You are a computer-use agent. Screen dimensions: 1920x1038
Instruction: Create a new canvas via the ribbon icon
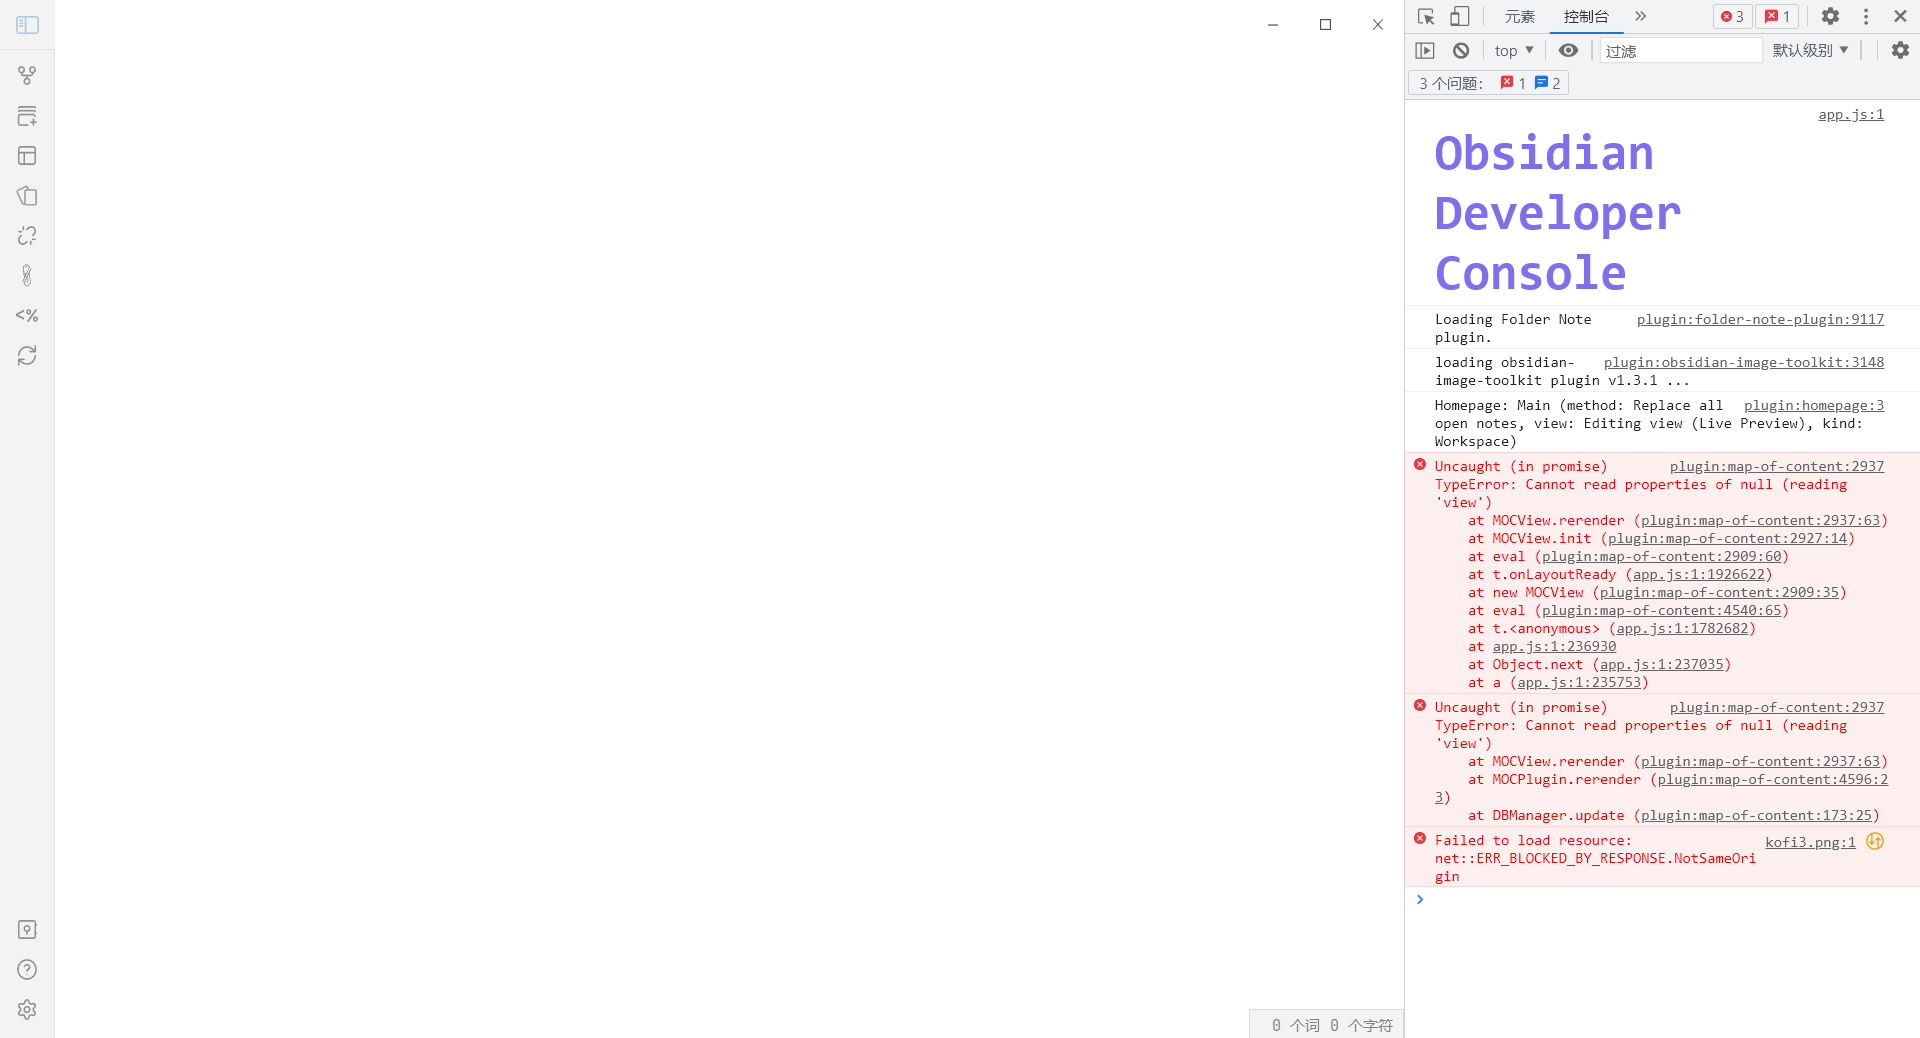pos(26,115)
